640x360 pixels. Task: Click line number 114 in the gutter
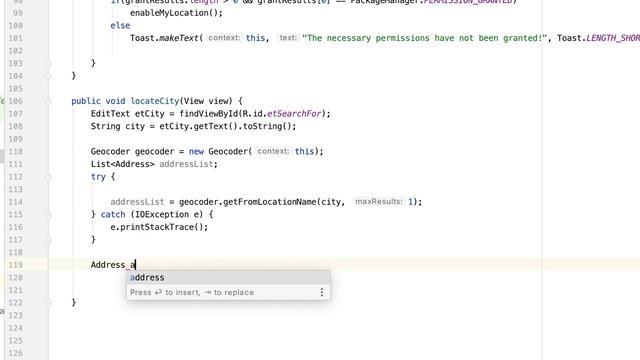(16, 202)
